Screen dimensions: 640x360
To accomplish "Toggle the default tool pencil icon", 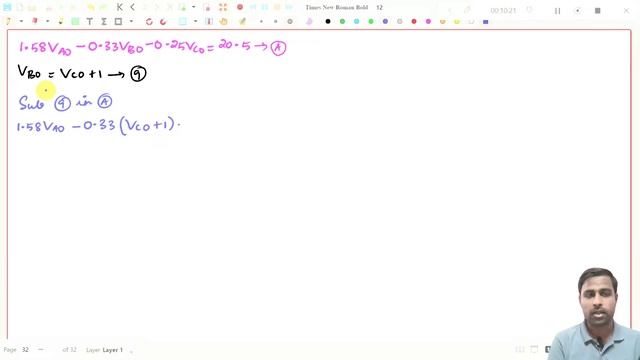I will 242,21.
